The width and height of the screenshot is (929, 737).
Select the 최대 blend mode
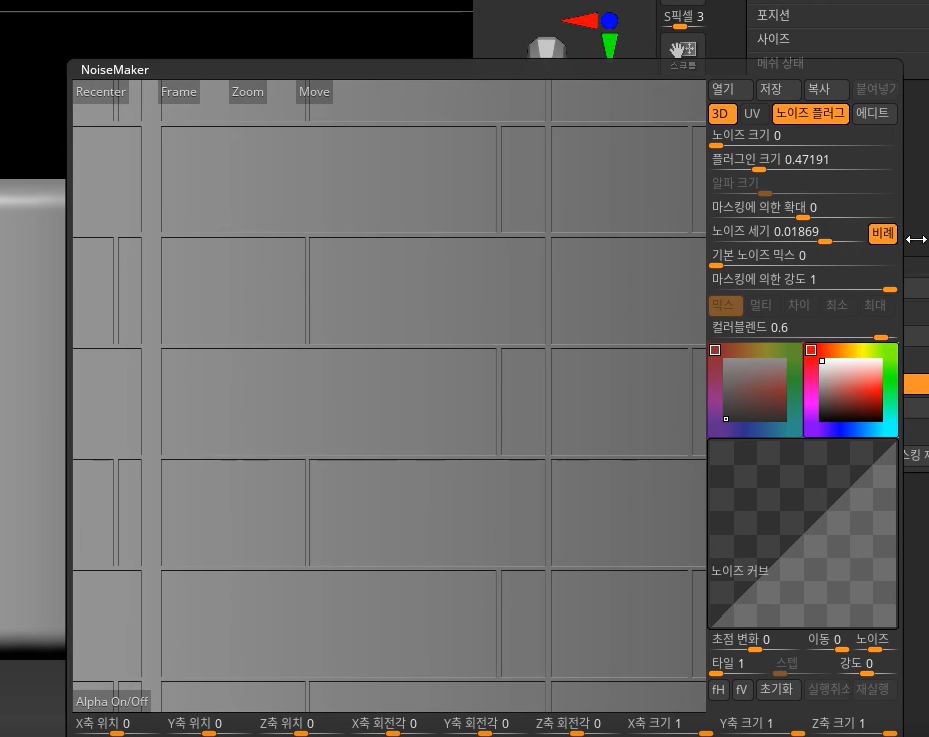(875, 305)
